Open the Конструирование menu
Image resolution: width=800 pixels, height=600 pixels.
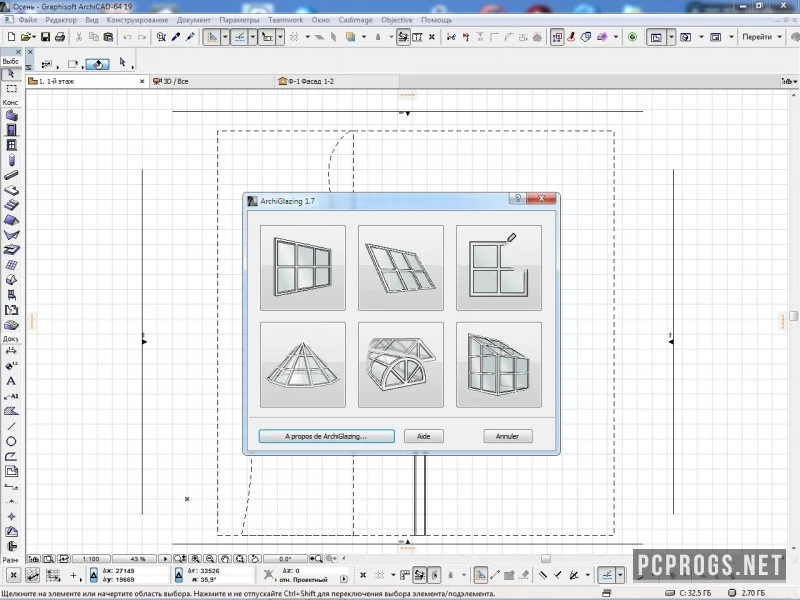[137, 20]
